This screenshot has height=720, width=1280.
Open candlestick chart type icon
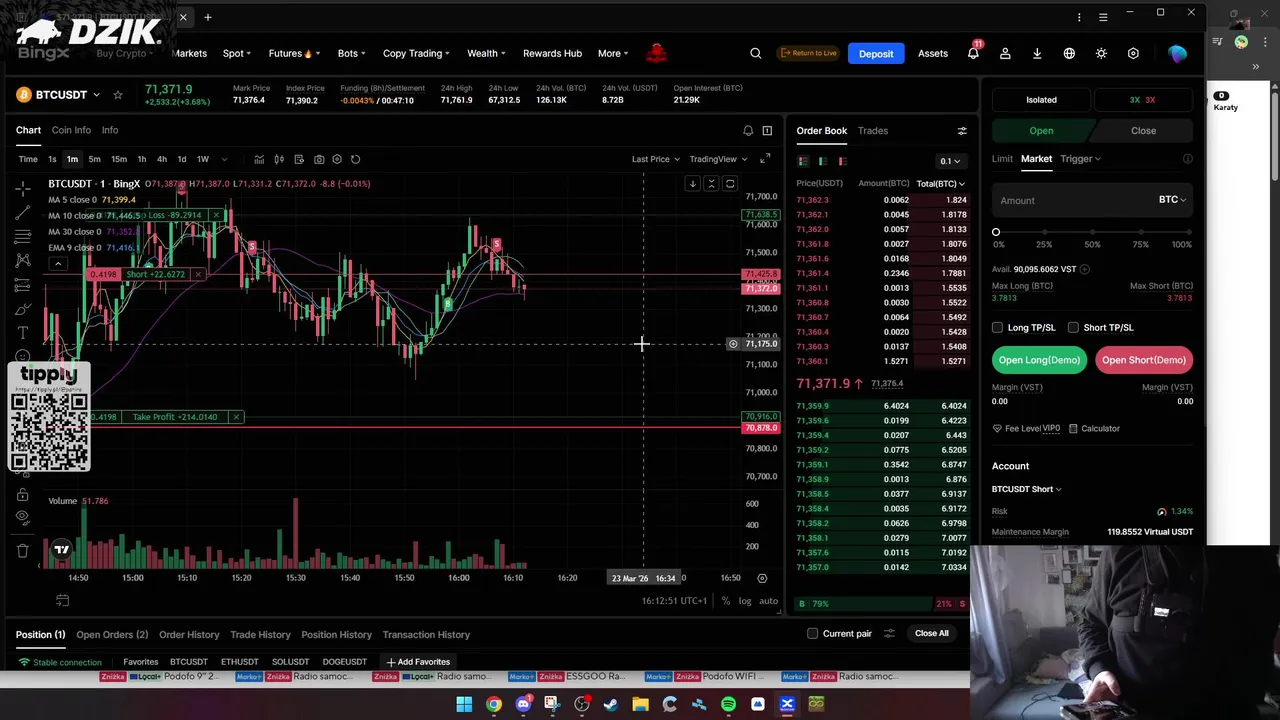pyautogui.click(x=279, y=159)
